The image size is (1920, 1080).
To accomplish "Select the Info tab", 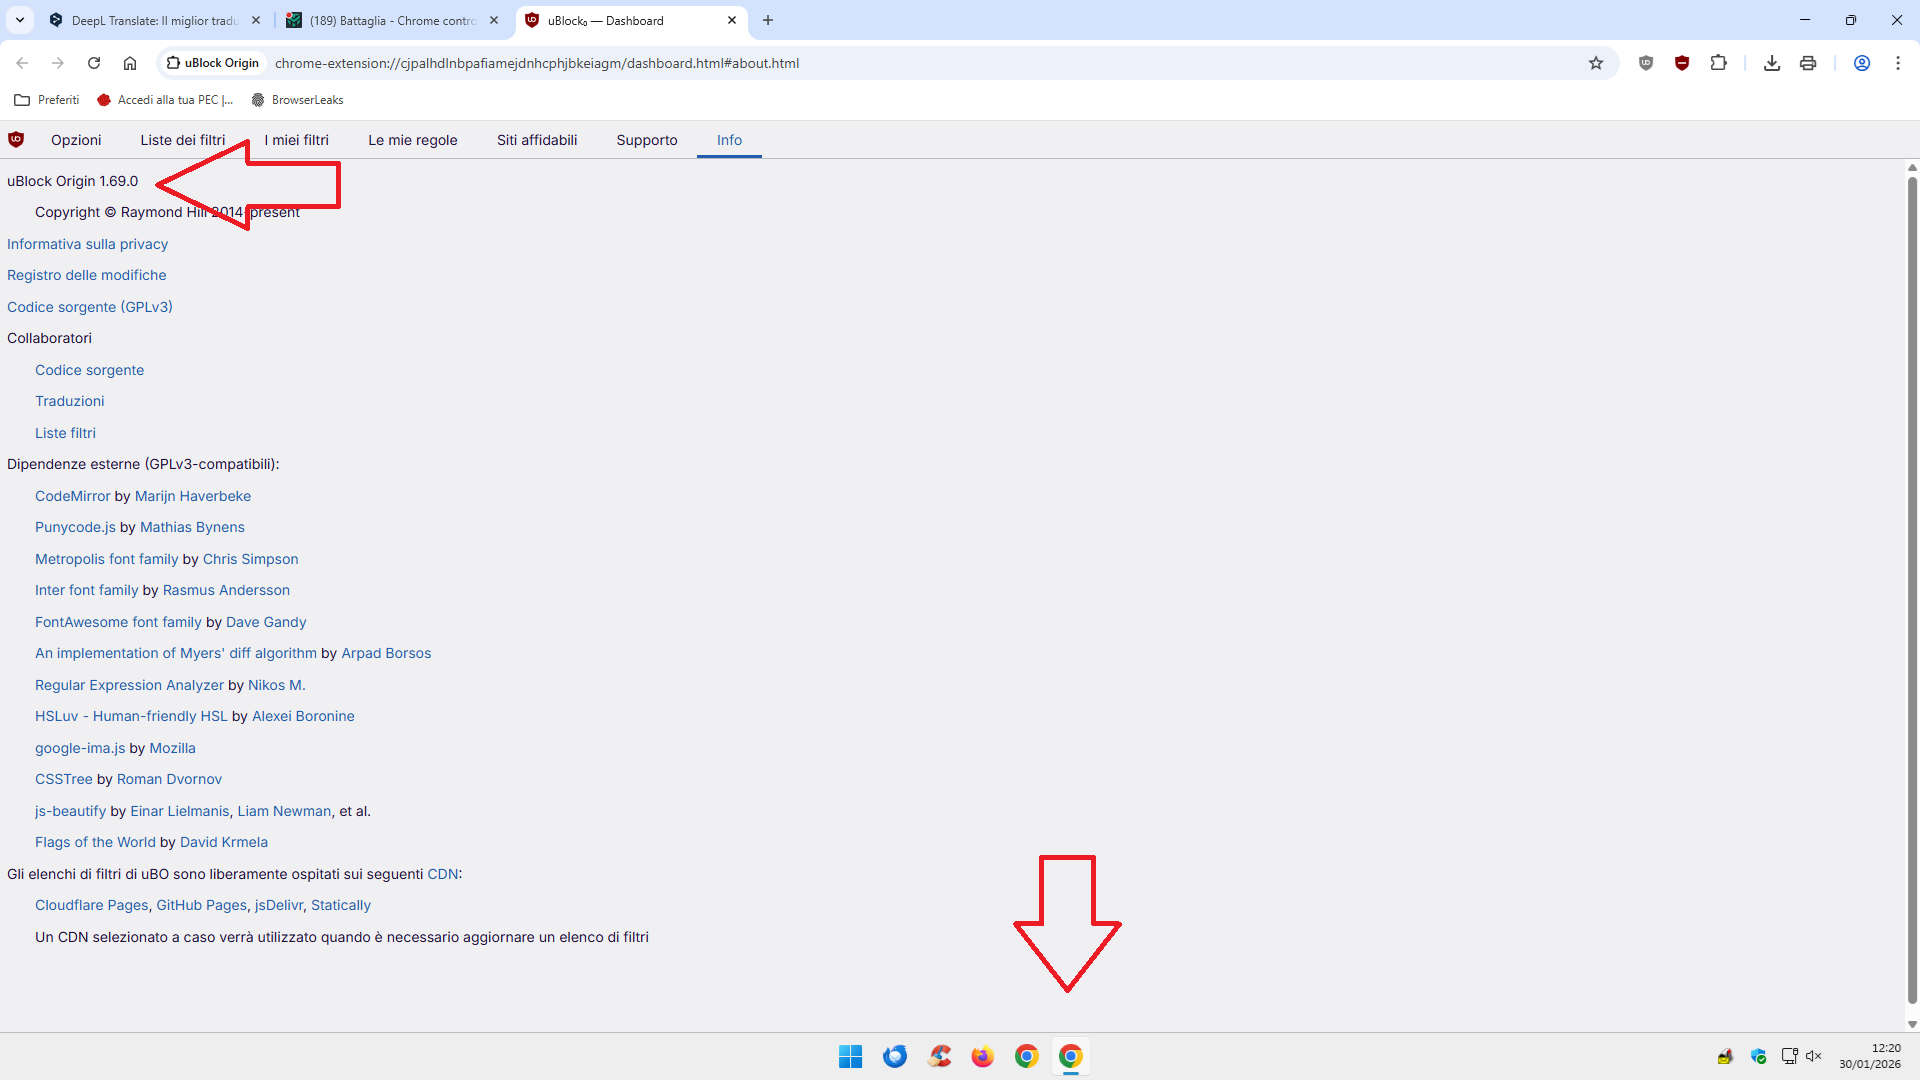I will point(729,140).
